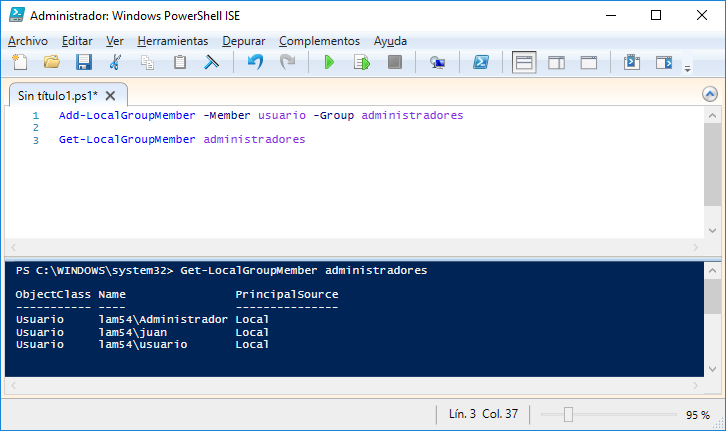Viewport: 726px width, 431px height.
Task: Click the Get-LocalGroupMember line in the script editor
Action: tap(181, 140)
